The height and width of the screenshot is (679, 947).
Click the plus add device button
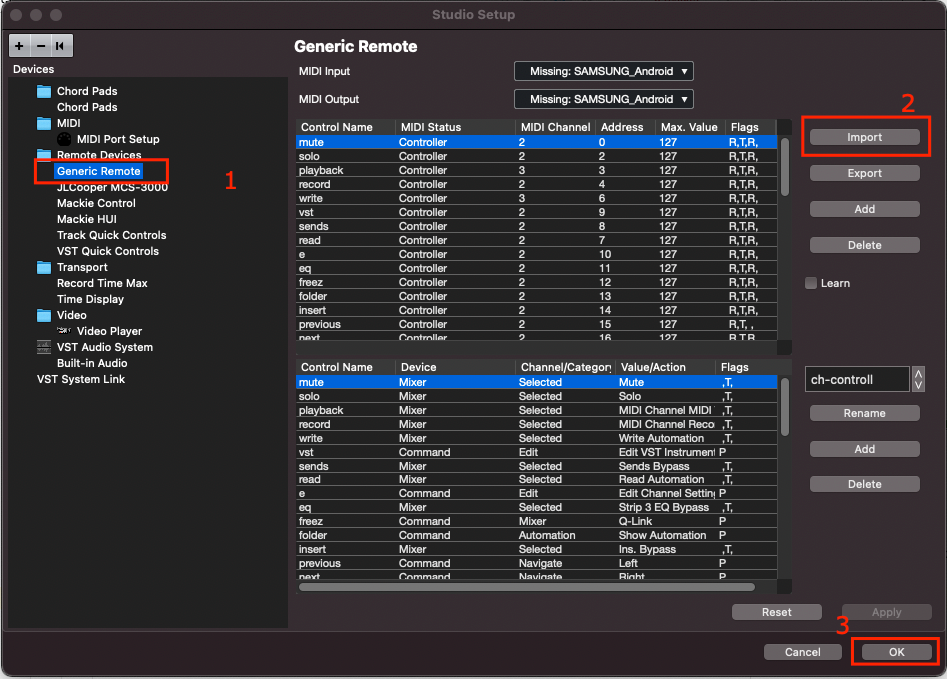pos(20,46)
